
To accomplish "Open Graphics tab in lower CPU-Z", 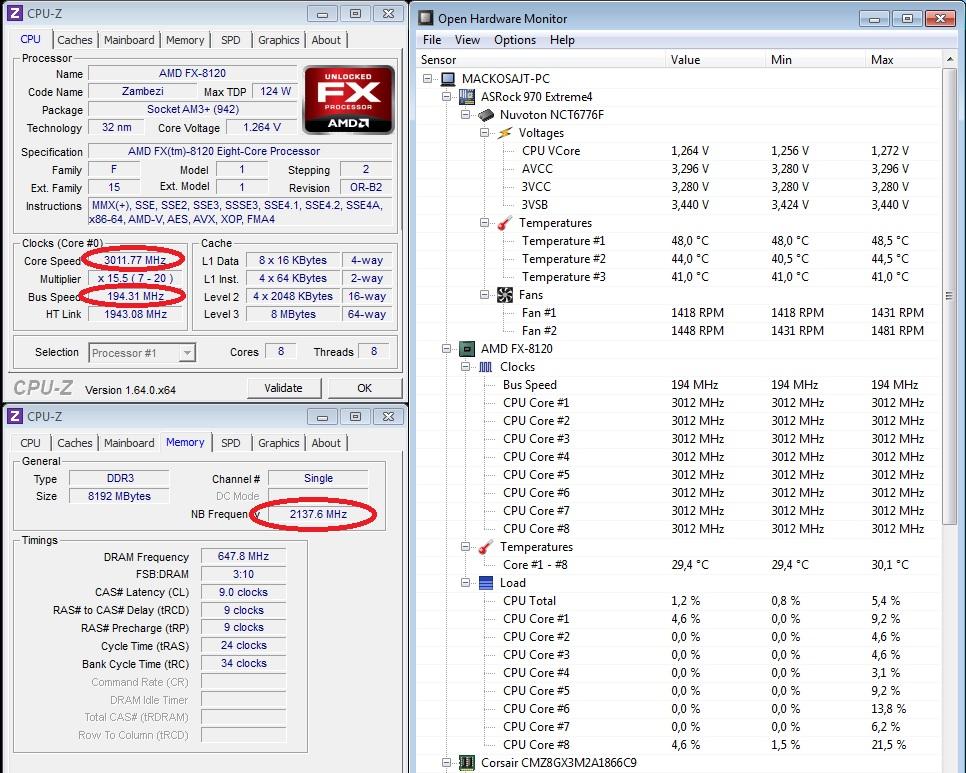I will pyautogui.click(x=278, y=443).
